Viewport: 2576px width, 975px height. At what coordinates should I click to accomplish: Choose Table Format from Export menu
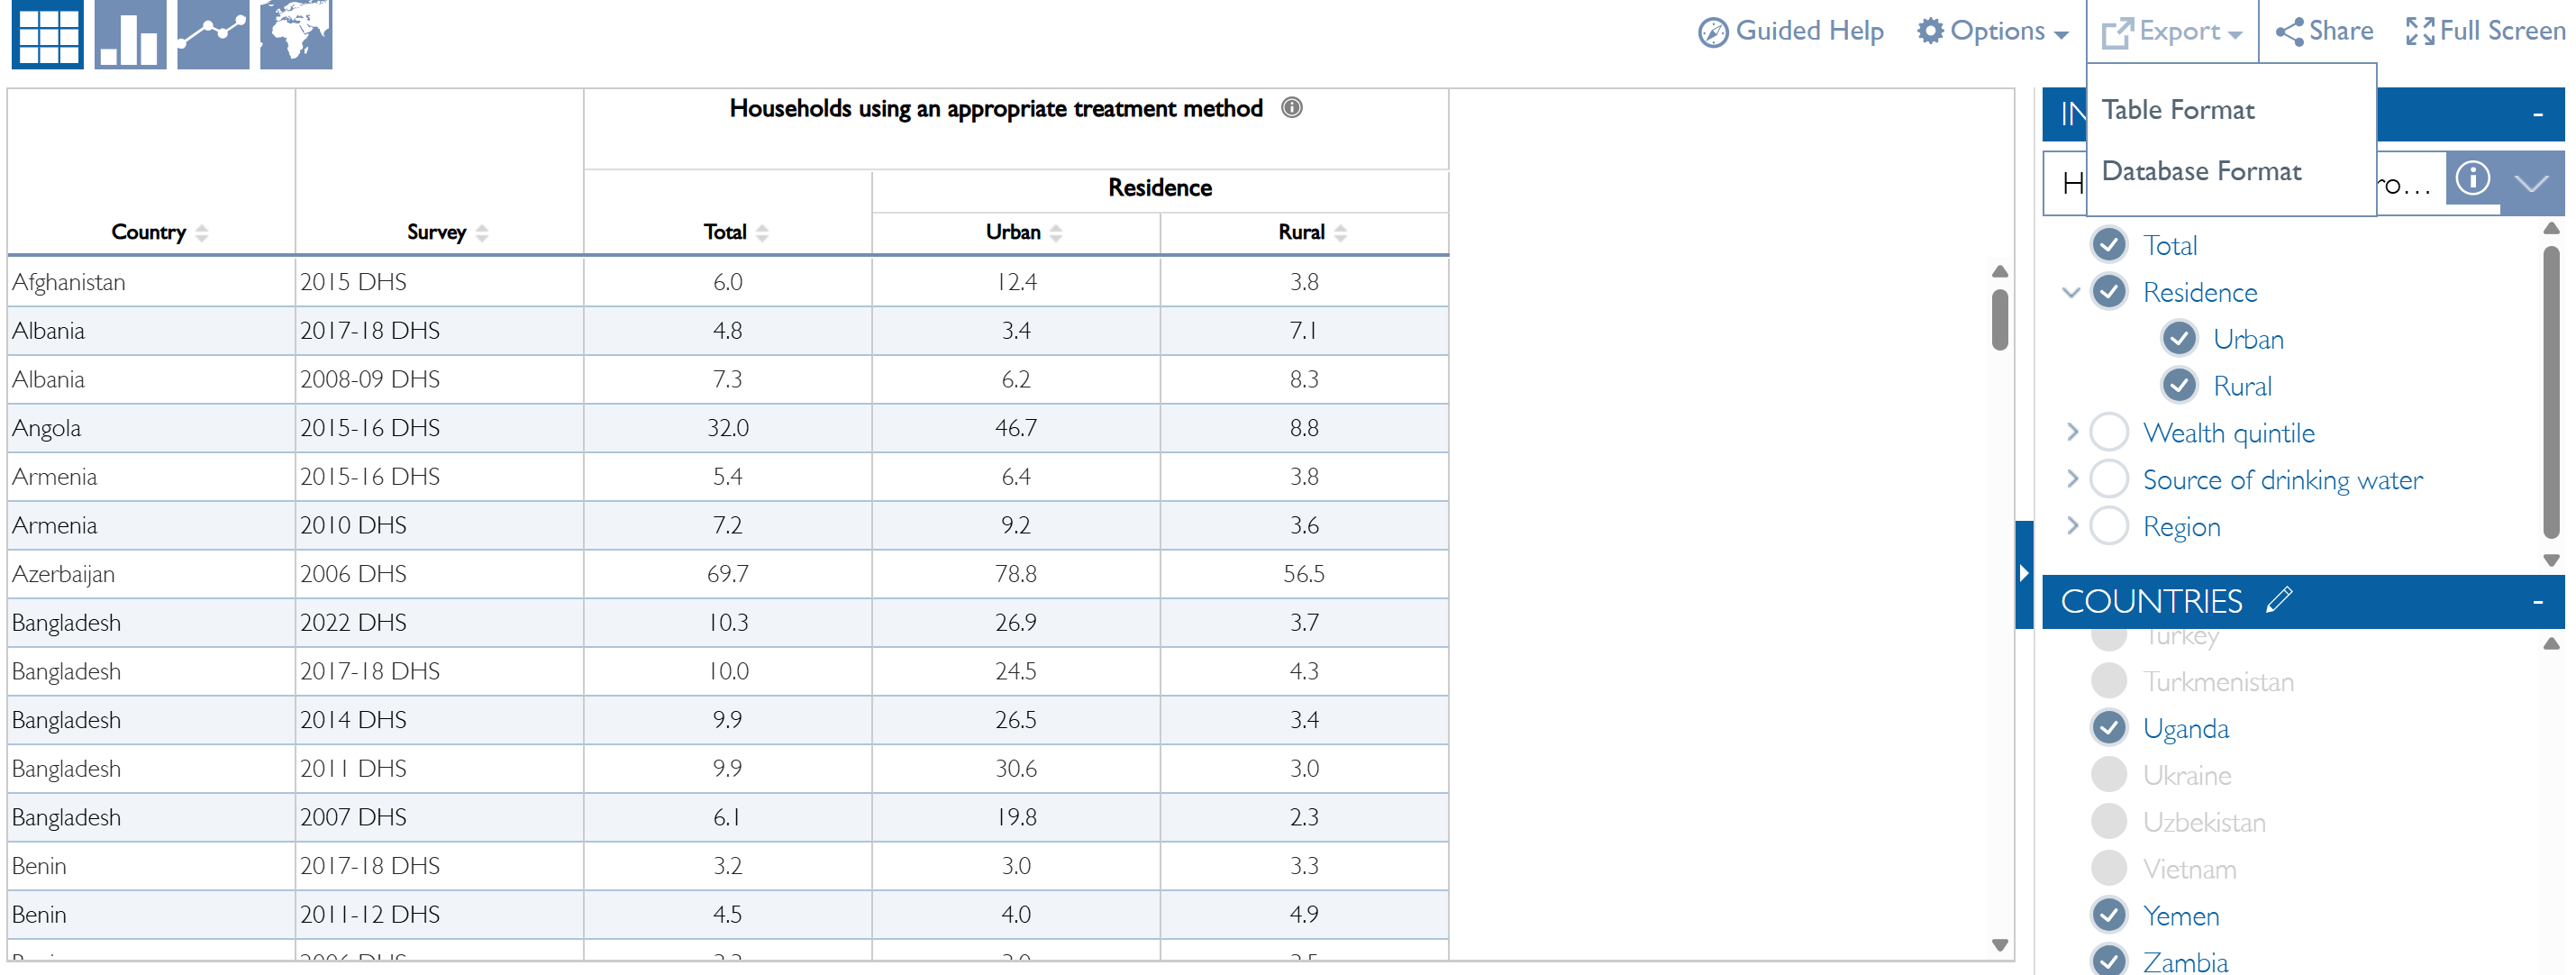tap(2178, 110)
